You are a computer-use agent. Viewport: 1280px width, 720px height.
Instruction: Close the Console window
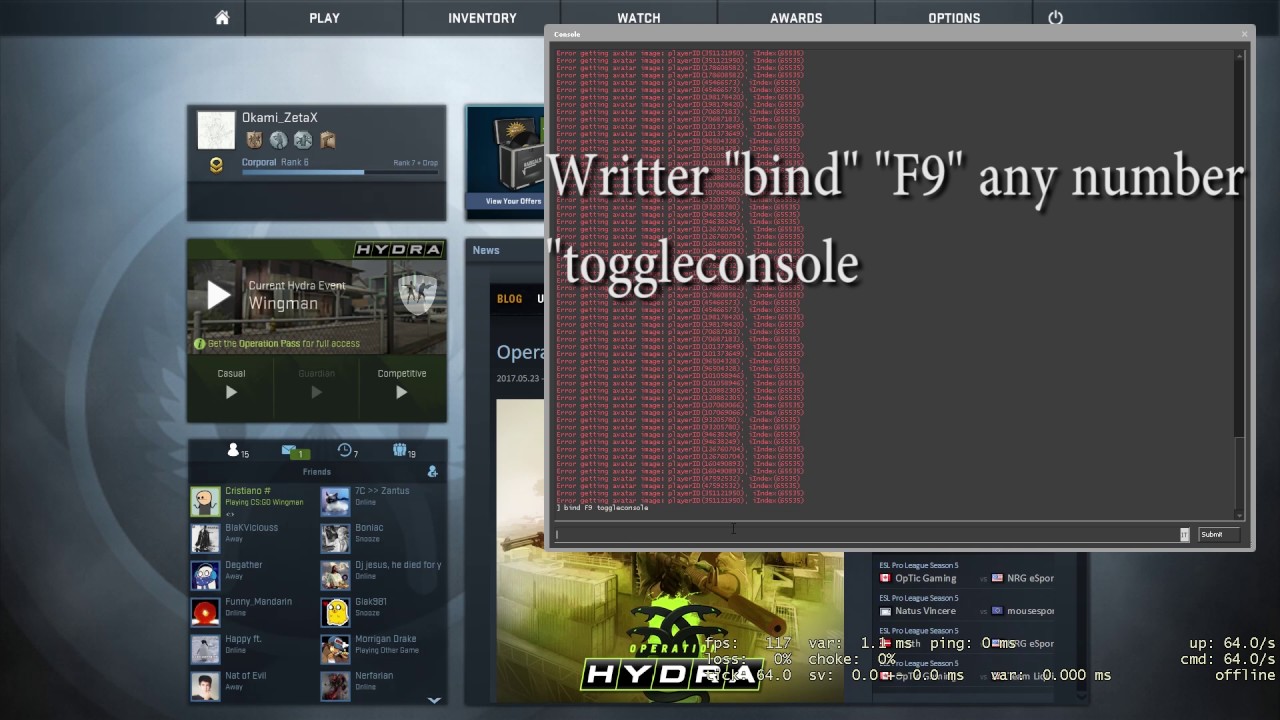[x=1244, y=34]
